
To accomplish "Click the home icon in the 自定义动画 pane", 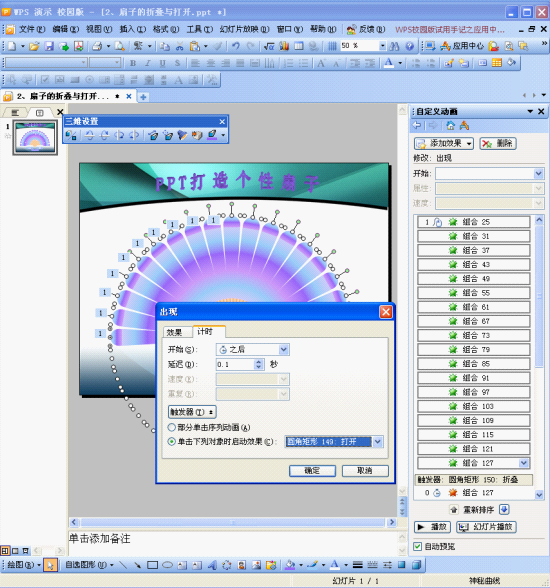I will [451, 125].
